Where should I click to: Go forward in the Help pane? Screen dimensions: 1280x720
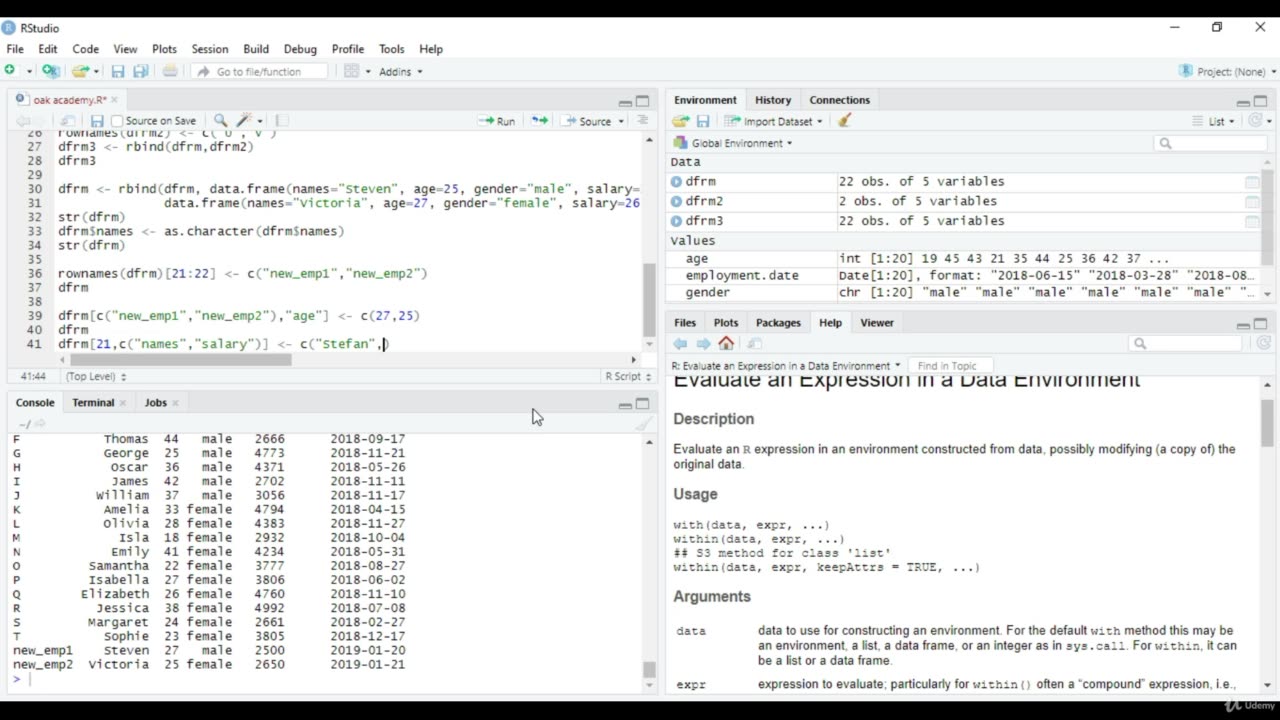703,344
